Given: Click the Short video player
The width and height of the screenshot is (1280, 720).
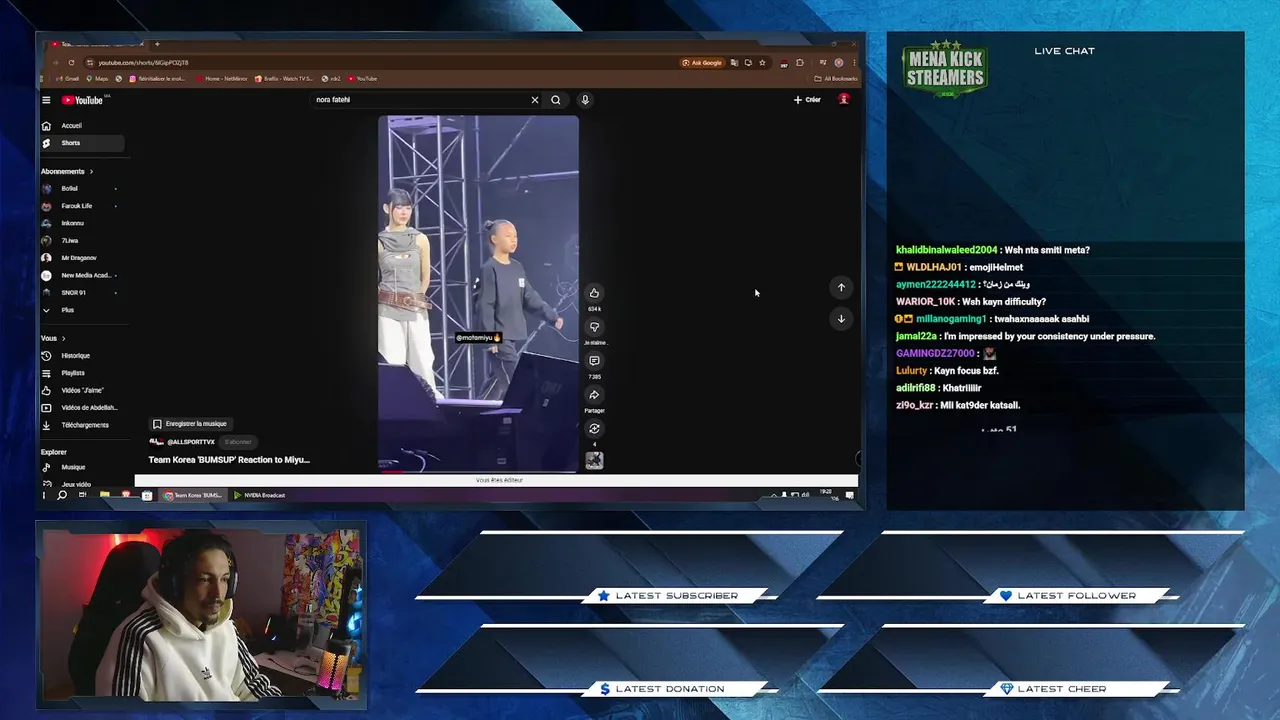Looking at the screenshot, I should coord(478,293).
